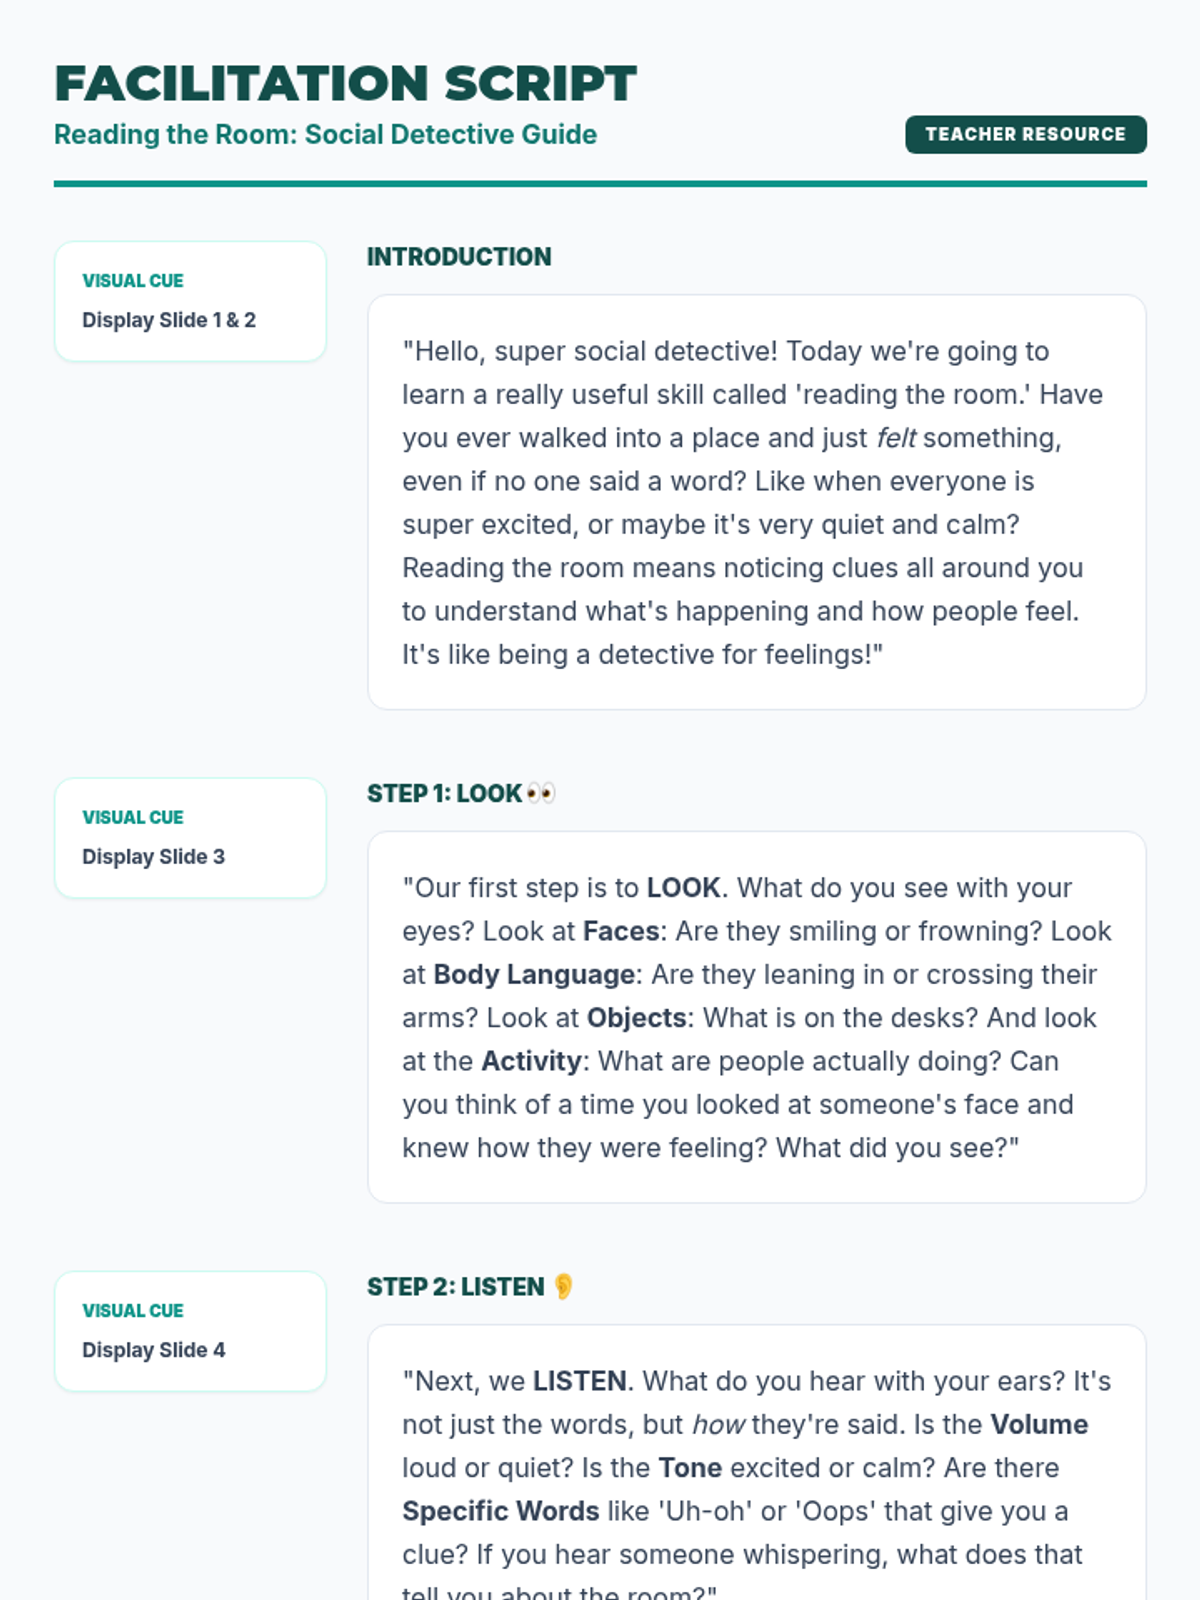Click the eyes emoji beside Step 1: Look
Screen dimensions: 1200x1600
(540, 793)
